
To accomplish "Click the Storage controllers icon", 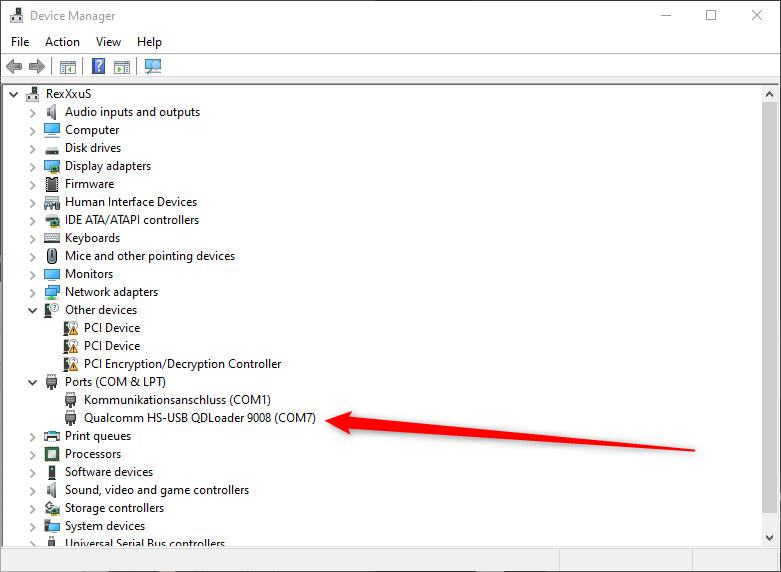I will coord(52,508).
